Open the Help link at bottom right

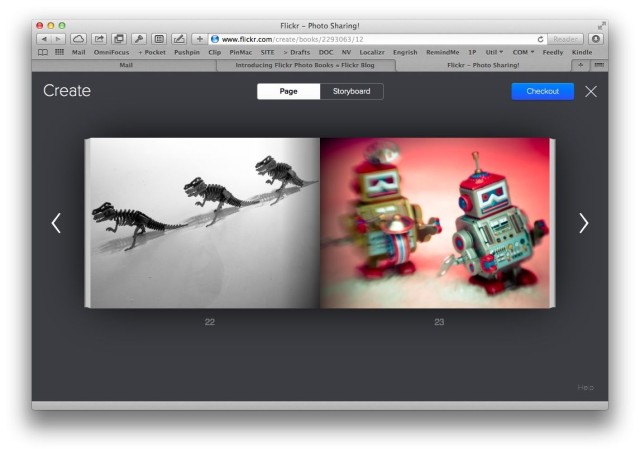pos(585,387)
